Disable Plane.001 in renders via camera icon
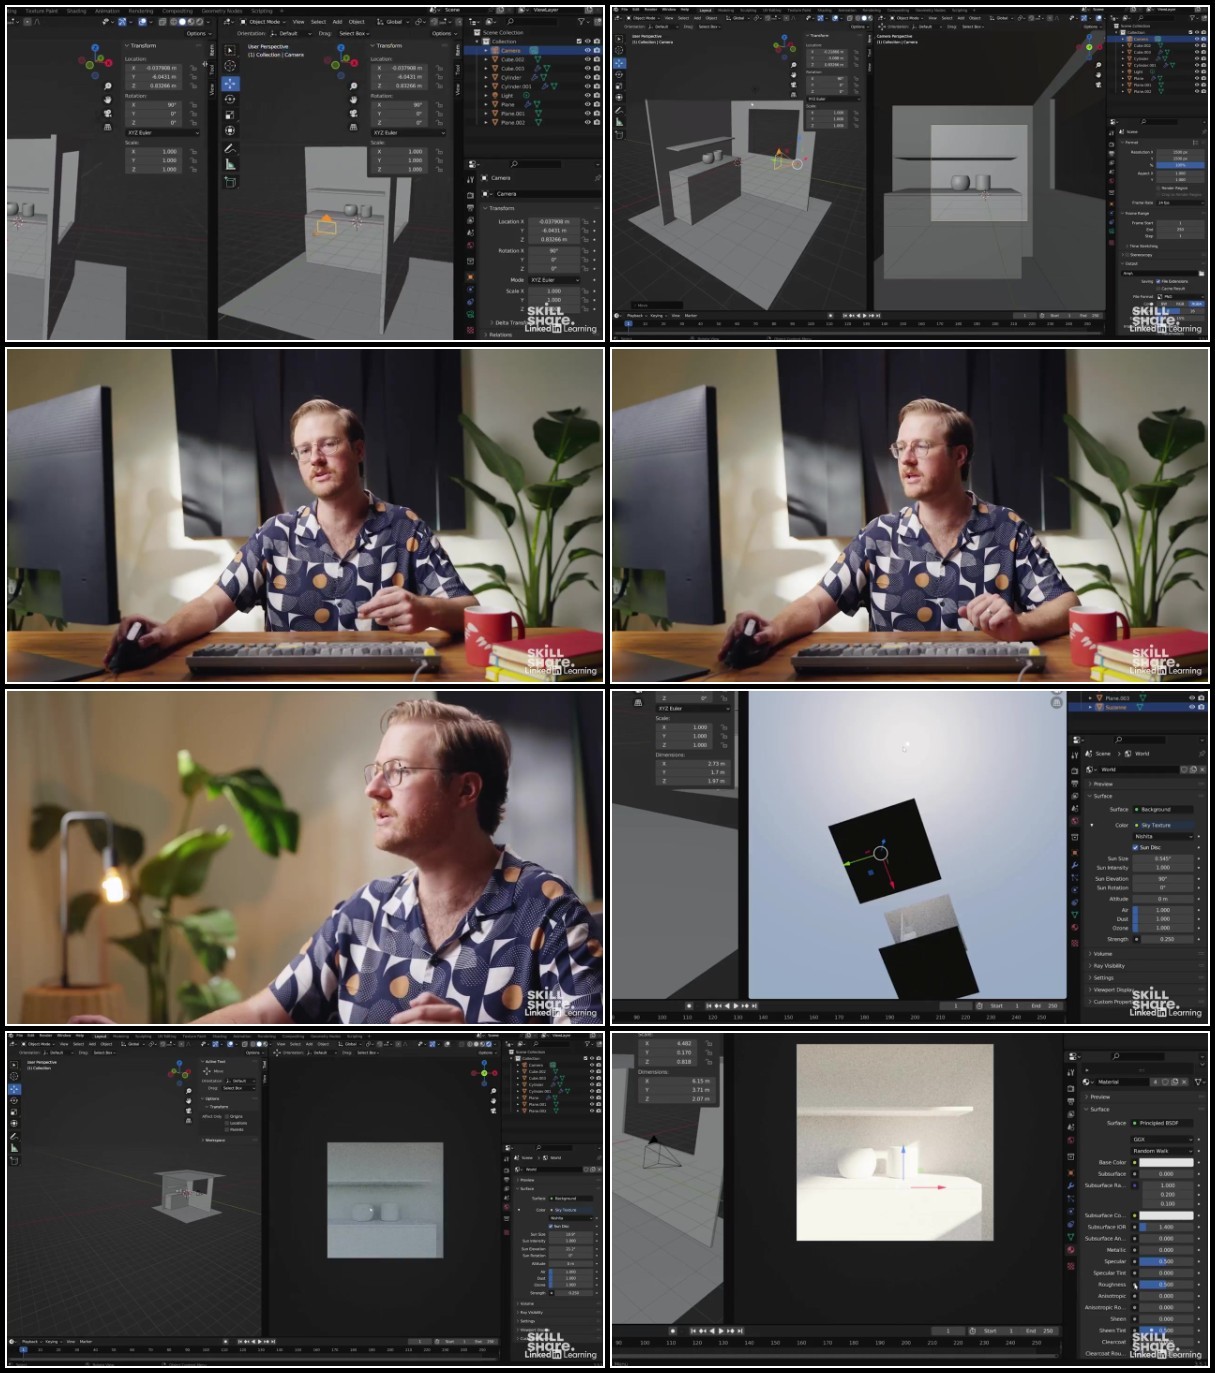 tap(597, 113)
